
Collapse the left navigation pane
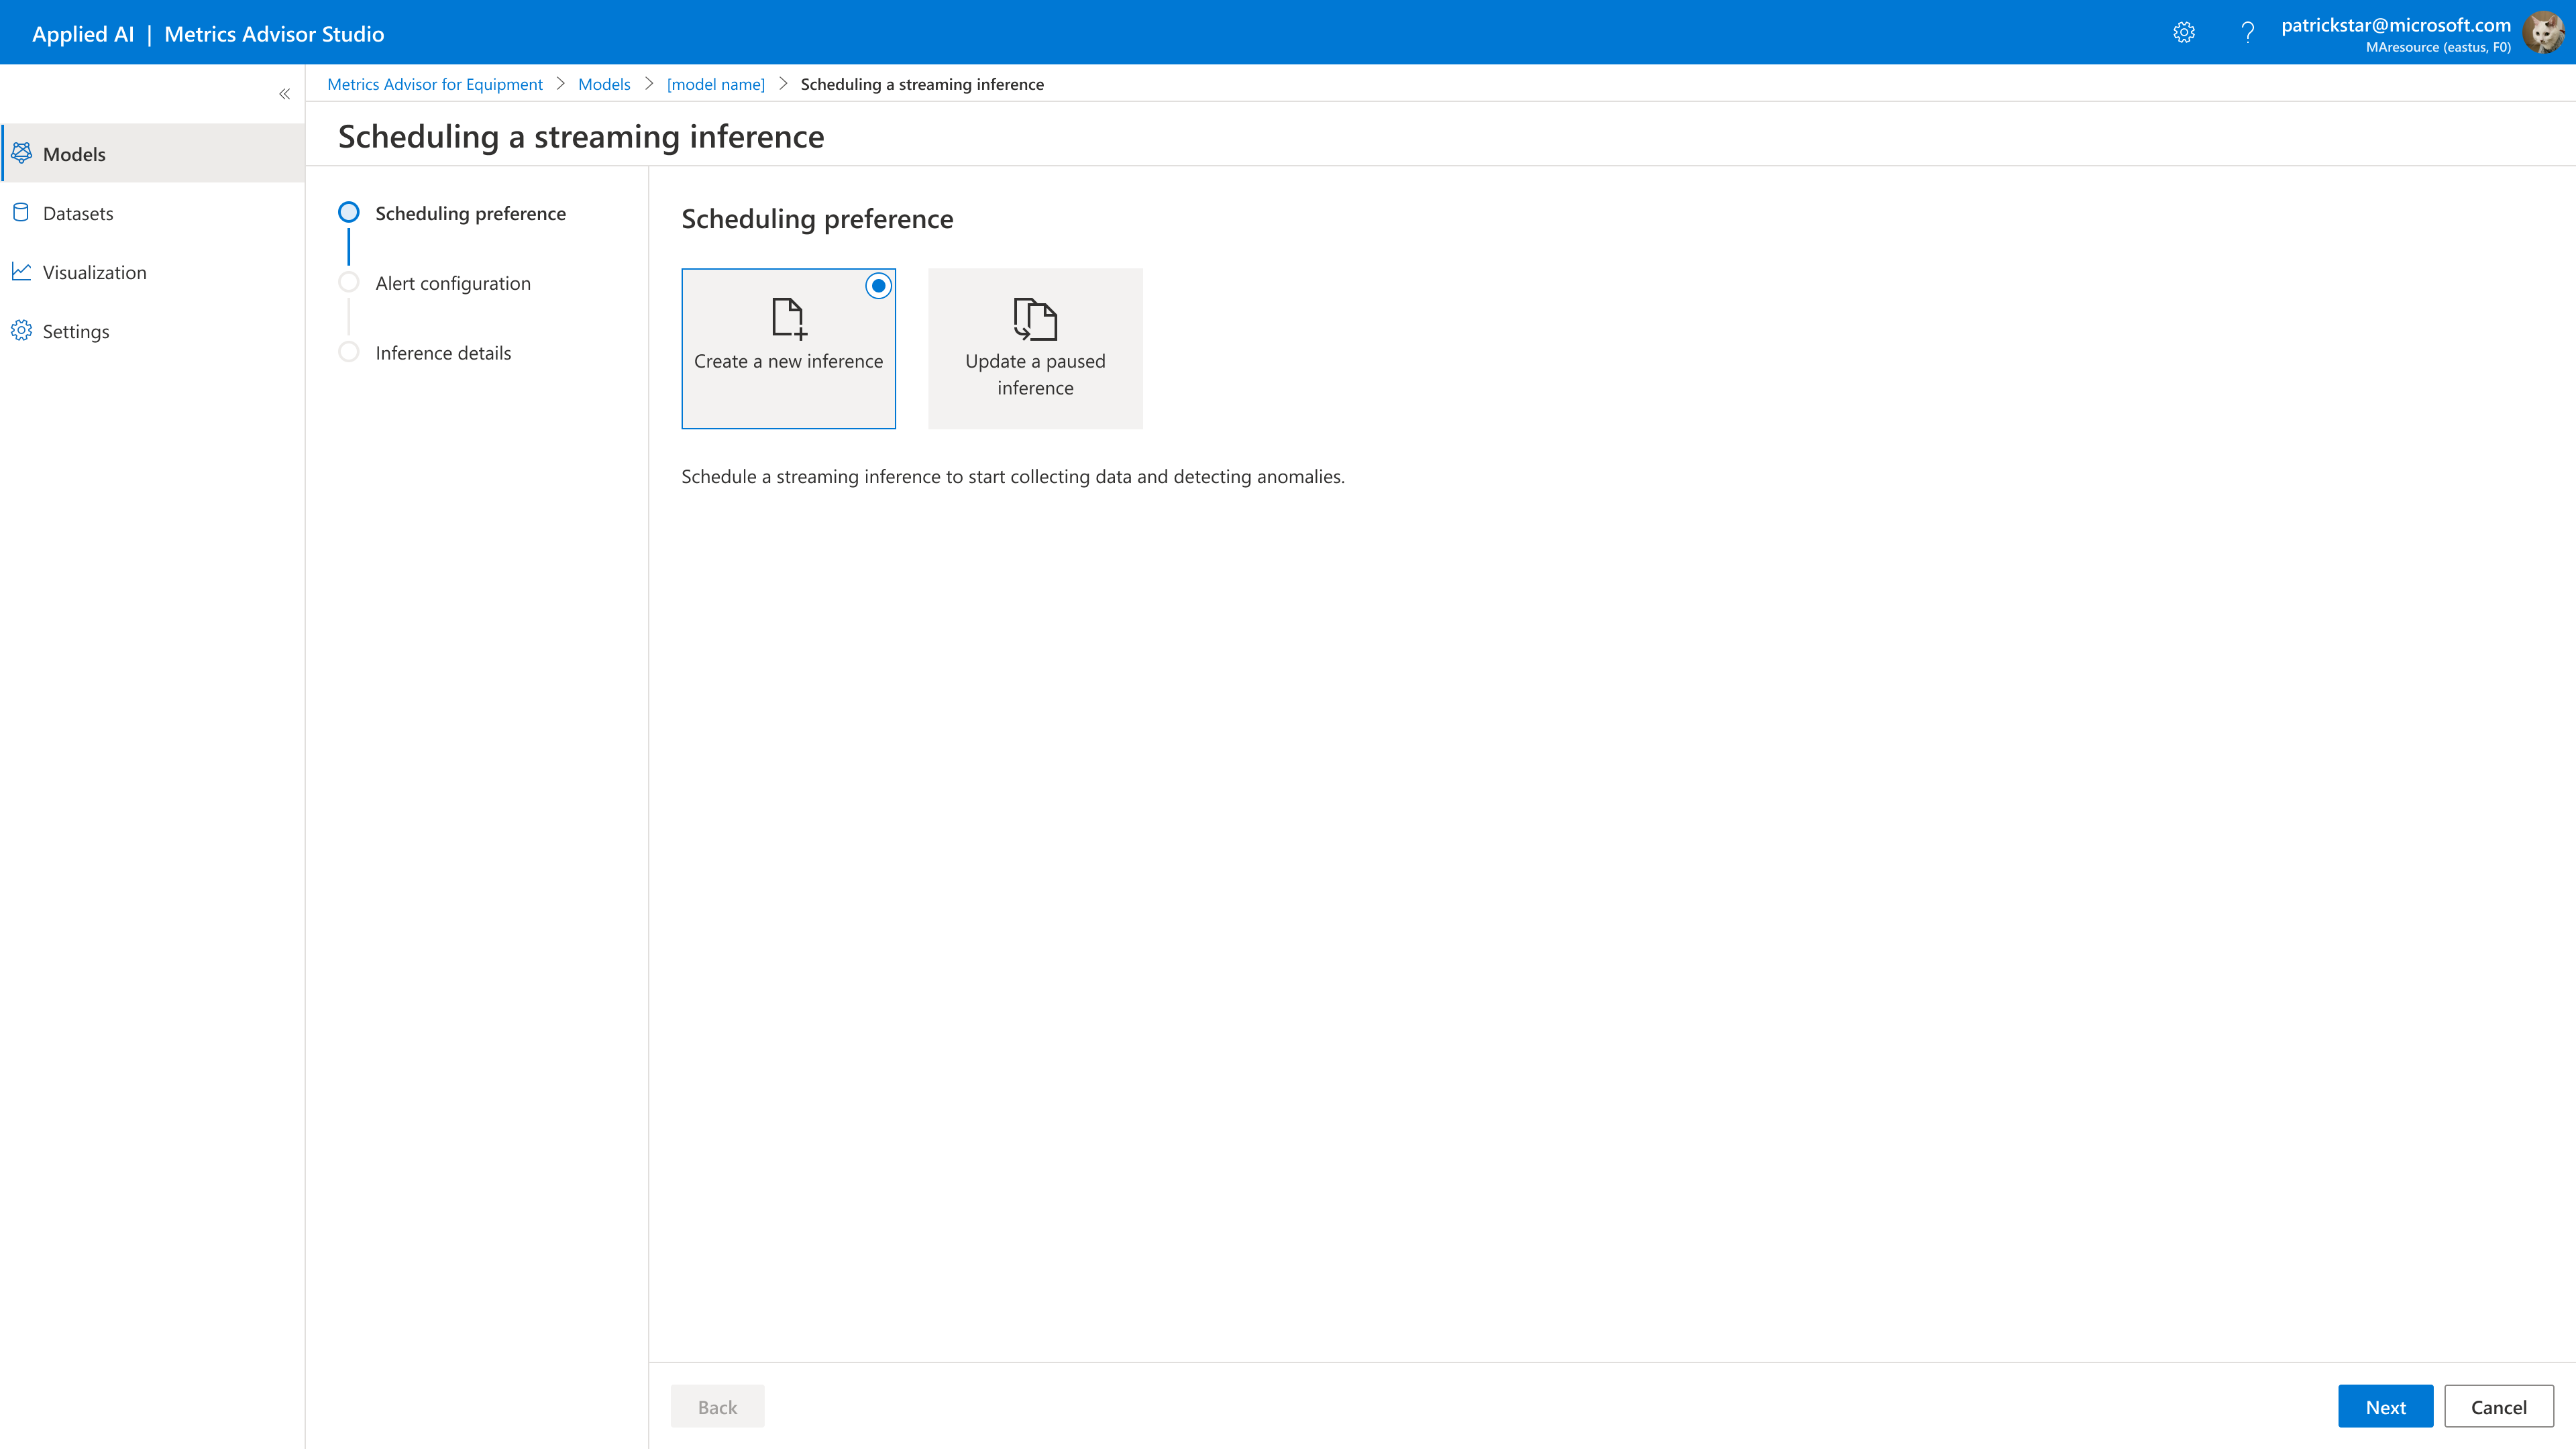tap(284, 94)
